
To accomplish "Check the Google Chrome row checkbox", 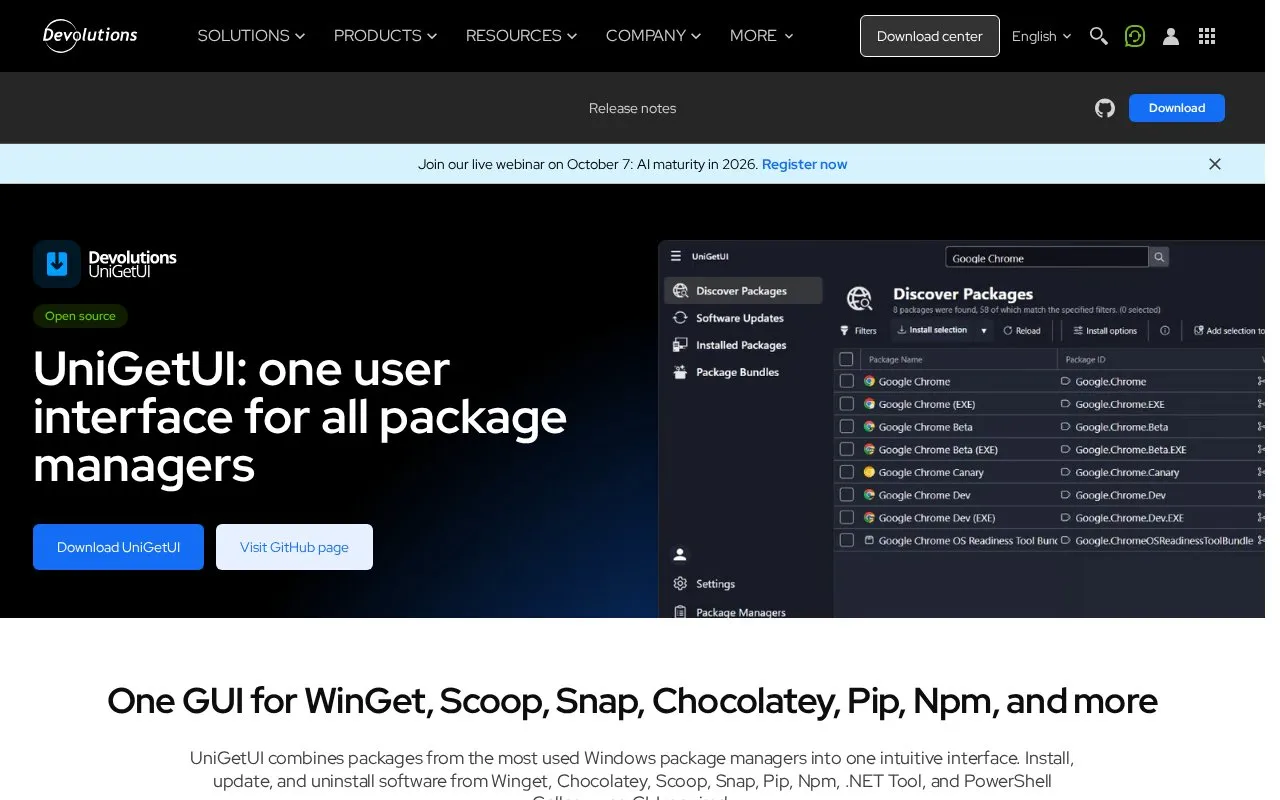I will (846, 381).
